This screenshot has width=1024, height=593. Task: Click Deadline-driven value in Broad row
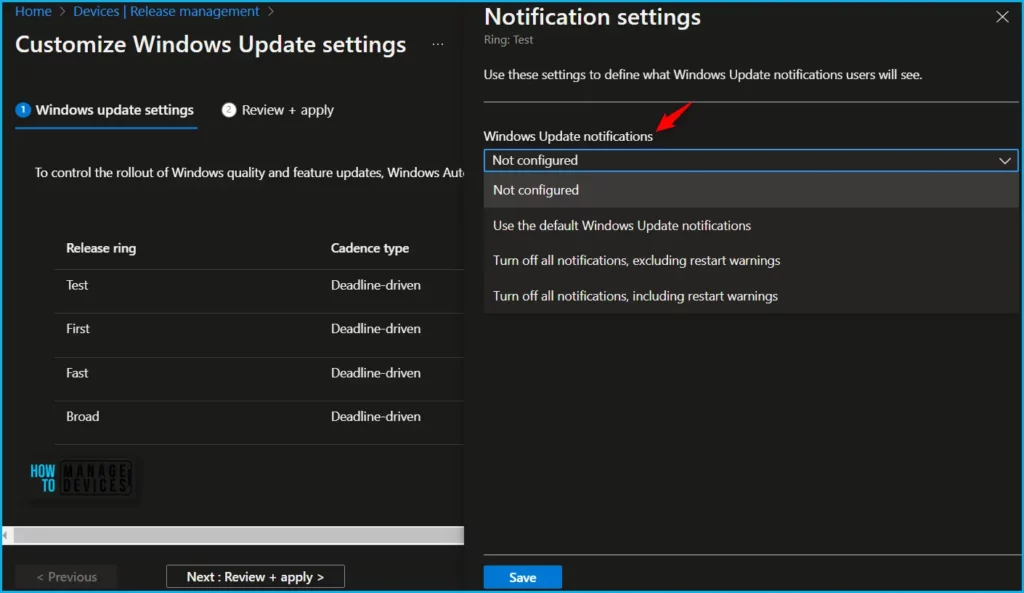tap(376, 417)
